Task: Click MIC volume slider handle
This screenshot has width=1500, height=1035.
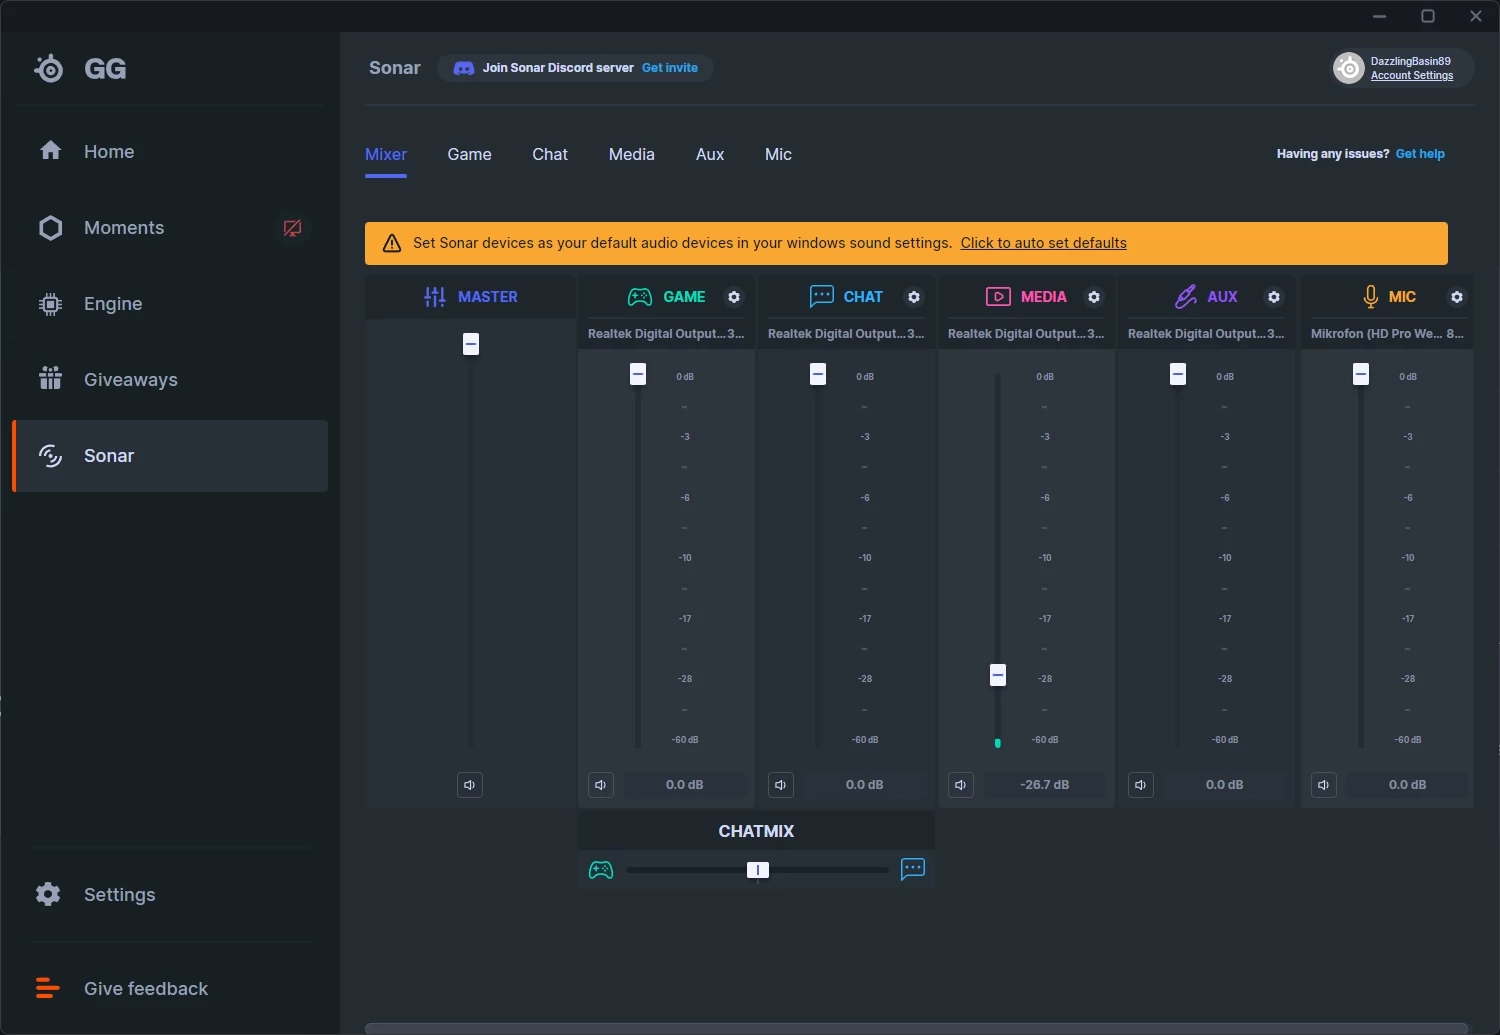Action: (1361, 374)
